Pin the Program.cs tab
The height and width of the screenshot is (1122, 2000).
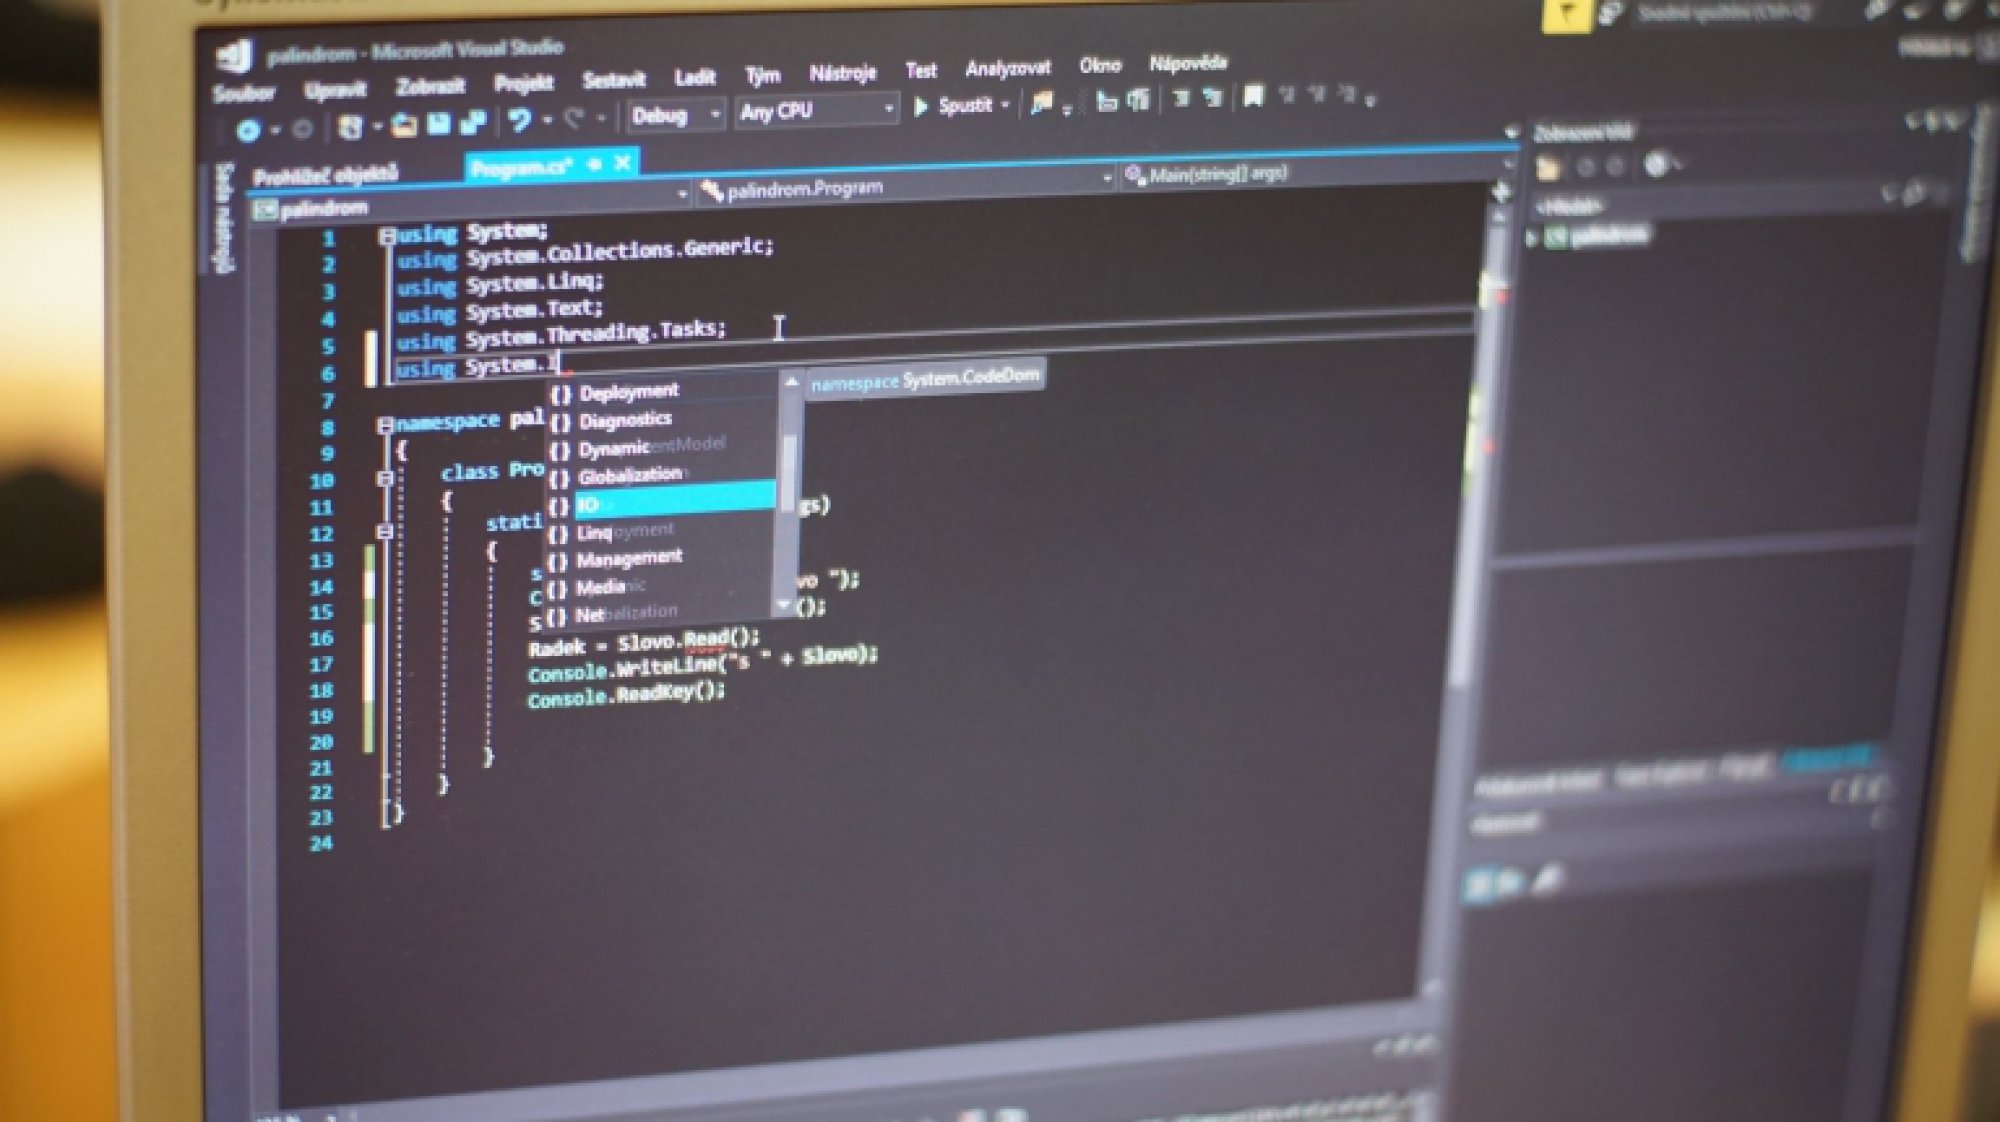tap(594, 165)
